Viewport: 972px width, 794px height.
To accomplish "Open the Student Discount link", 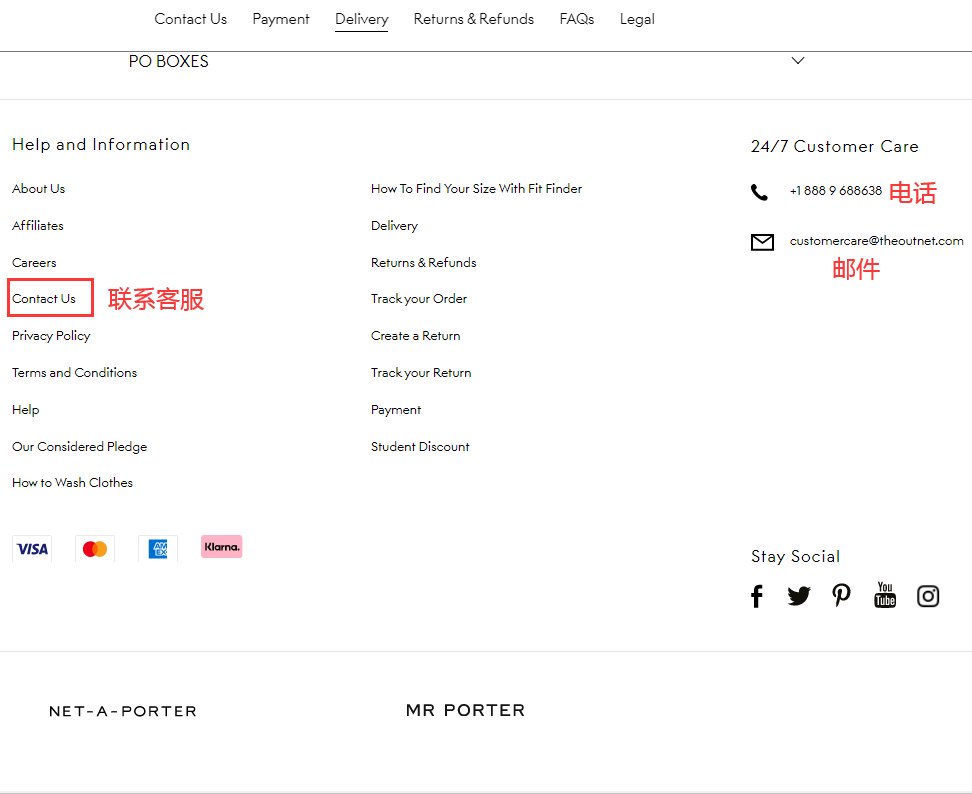I will pyautogui.click(x=420, y=446).
